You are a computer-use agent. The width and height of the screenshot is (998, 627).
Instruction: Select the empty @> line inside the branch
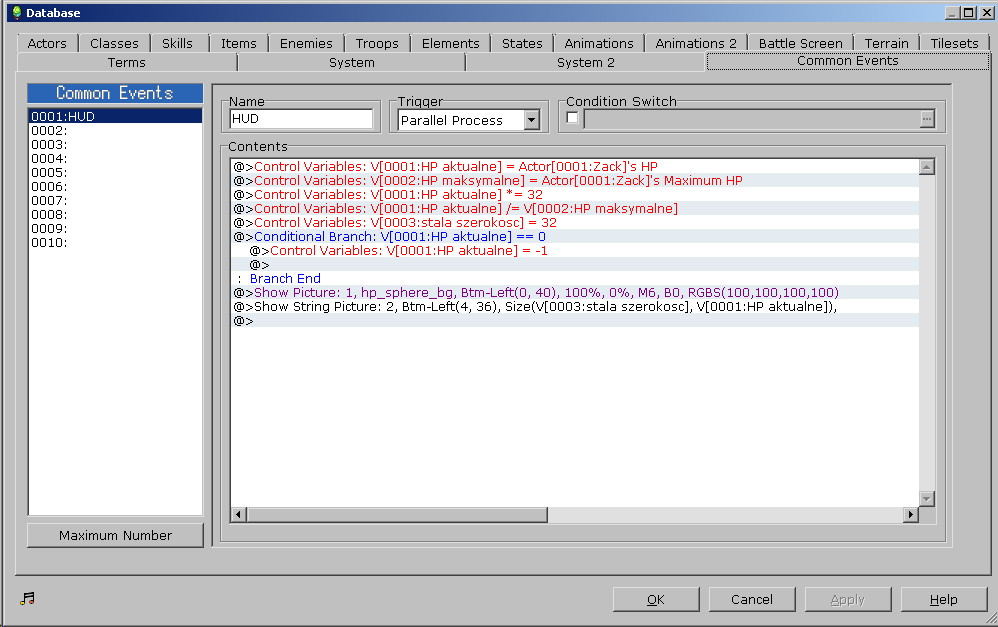point(575,265)
